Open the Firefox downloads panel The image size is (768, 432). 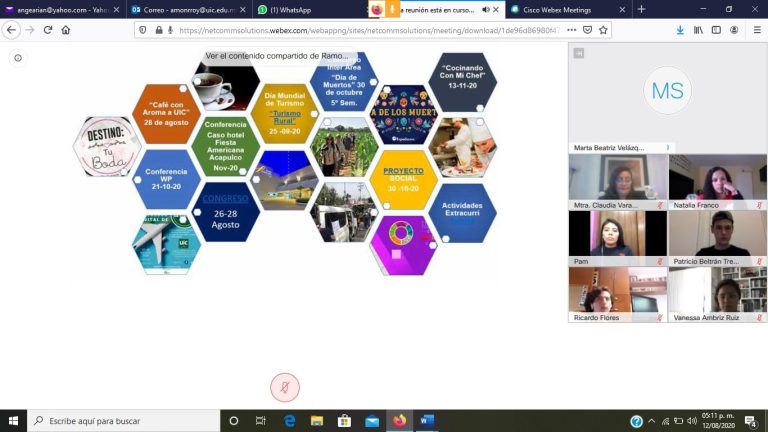pos(680,30)
